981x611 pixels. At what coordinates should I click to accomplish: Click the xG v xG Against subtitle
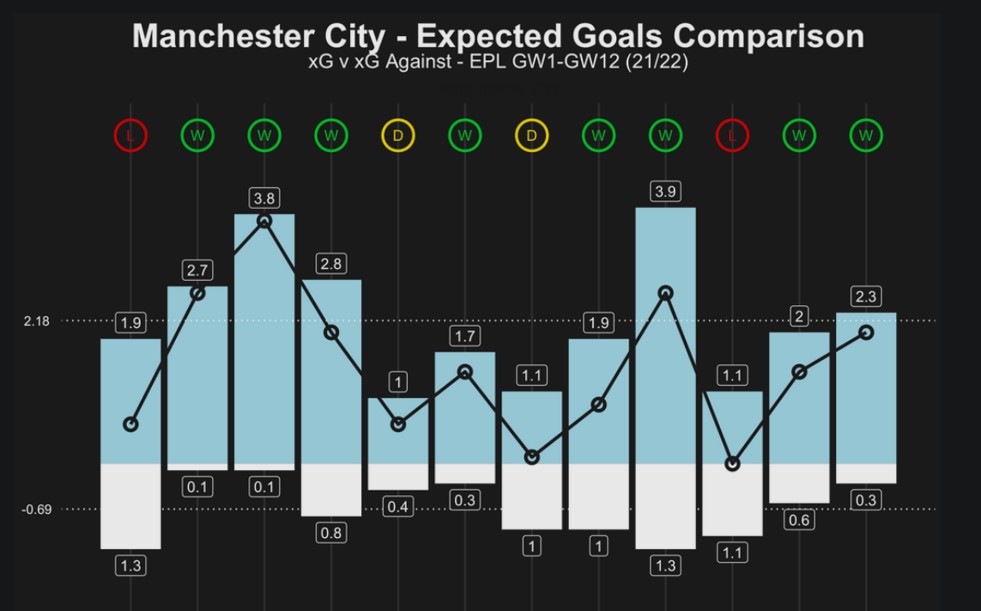coord(498,62)
